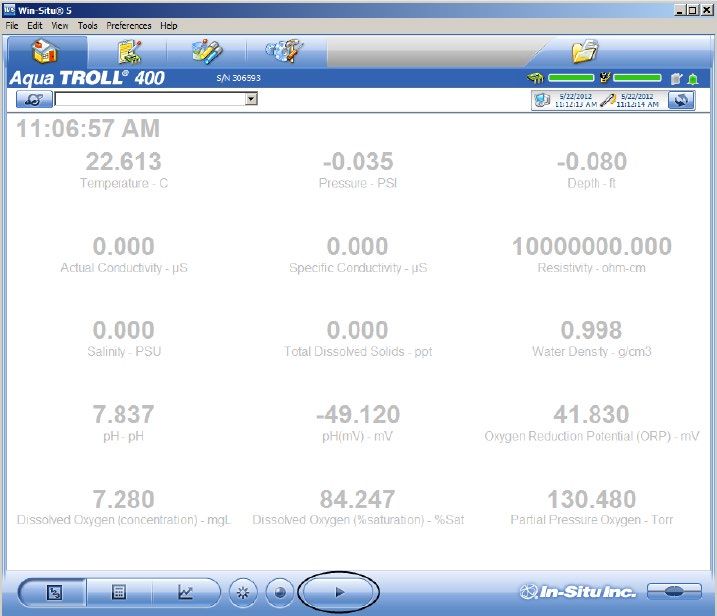
Task: Click the pH(mV) reading -49.120
Action: (x=358, y=414)
